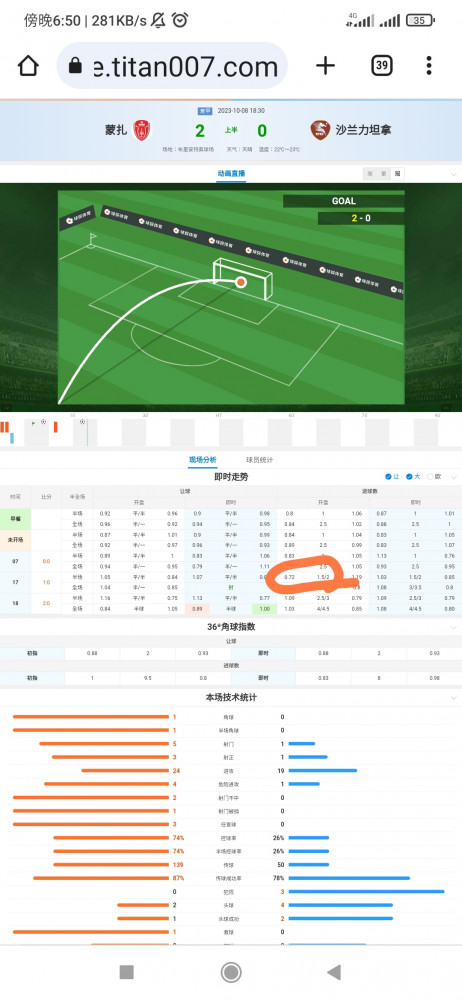Select the 现场分析 tab
Screen dimensions: 462x1000
(x=203, y=460)
